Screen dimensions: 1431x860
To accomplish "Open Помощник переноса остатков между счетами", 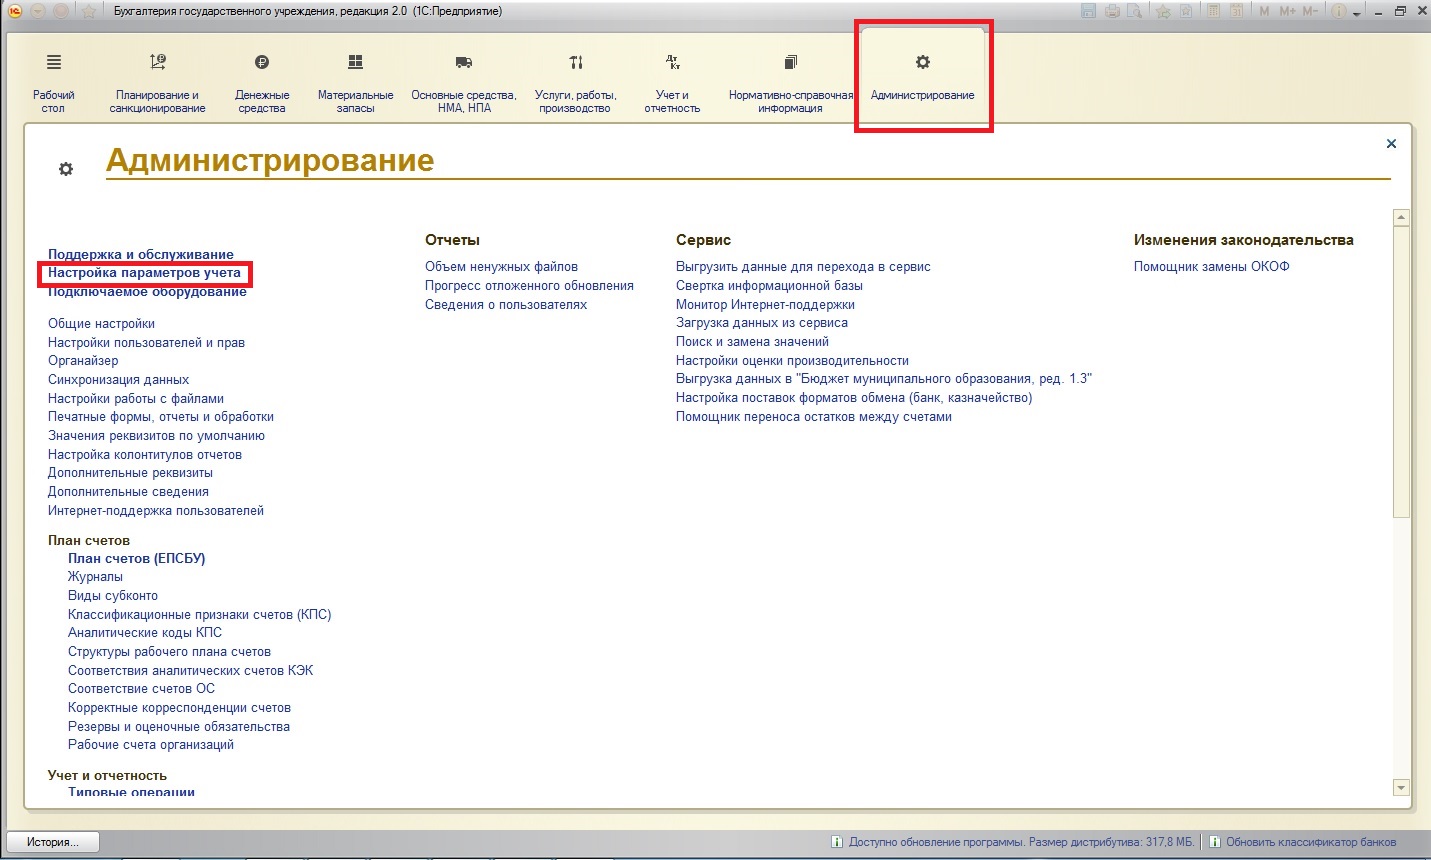I will (x=814, y=416).
